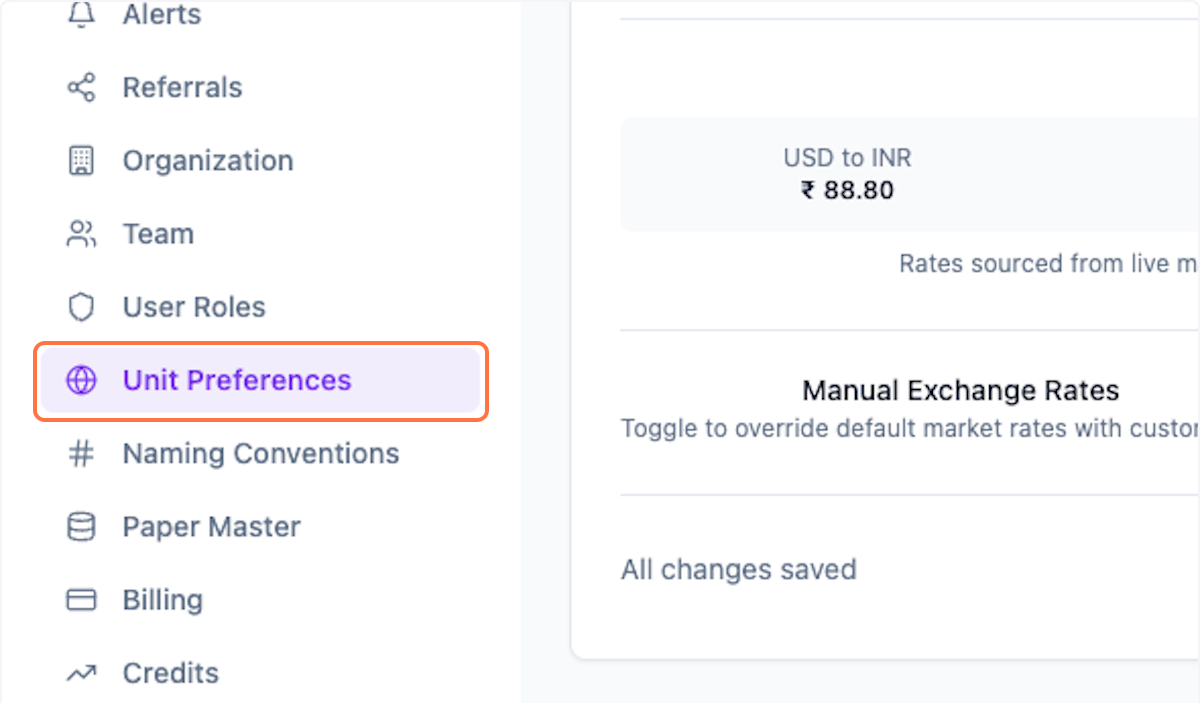Screen dimensions: 1200x703
Task: Click the shield icon for User Roles
Action: (81, 307)
